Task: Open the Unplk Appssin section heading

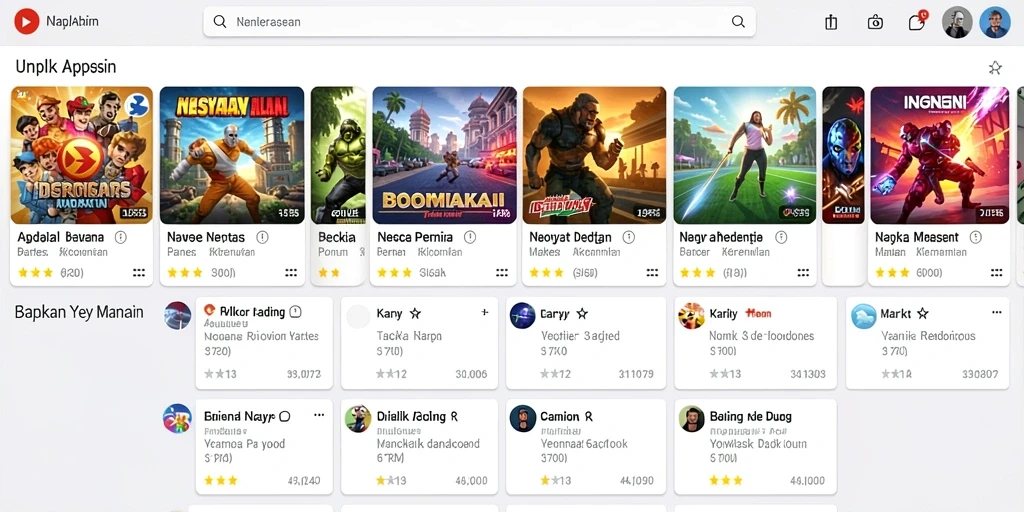Action: [66, 67]
